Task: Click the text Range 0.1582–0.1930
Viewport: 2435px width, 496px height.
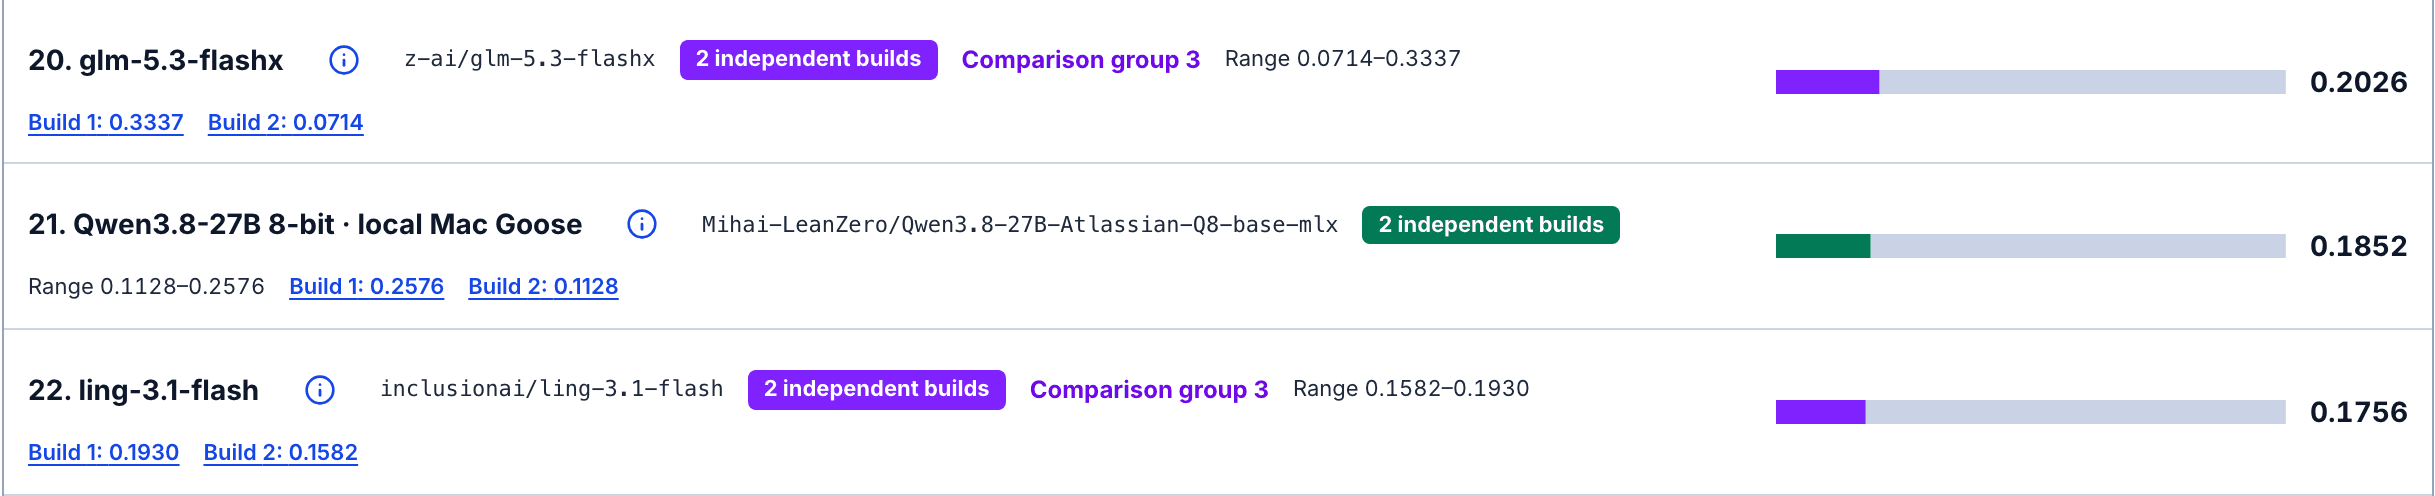Action: click(1411, 389)
